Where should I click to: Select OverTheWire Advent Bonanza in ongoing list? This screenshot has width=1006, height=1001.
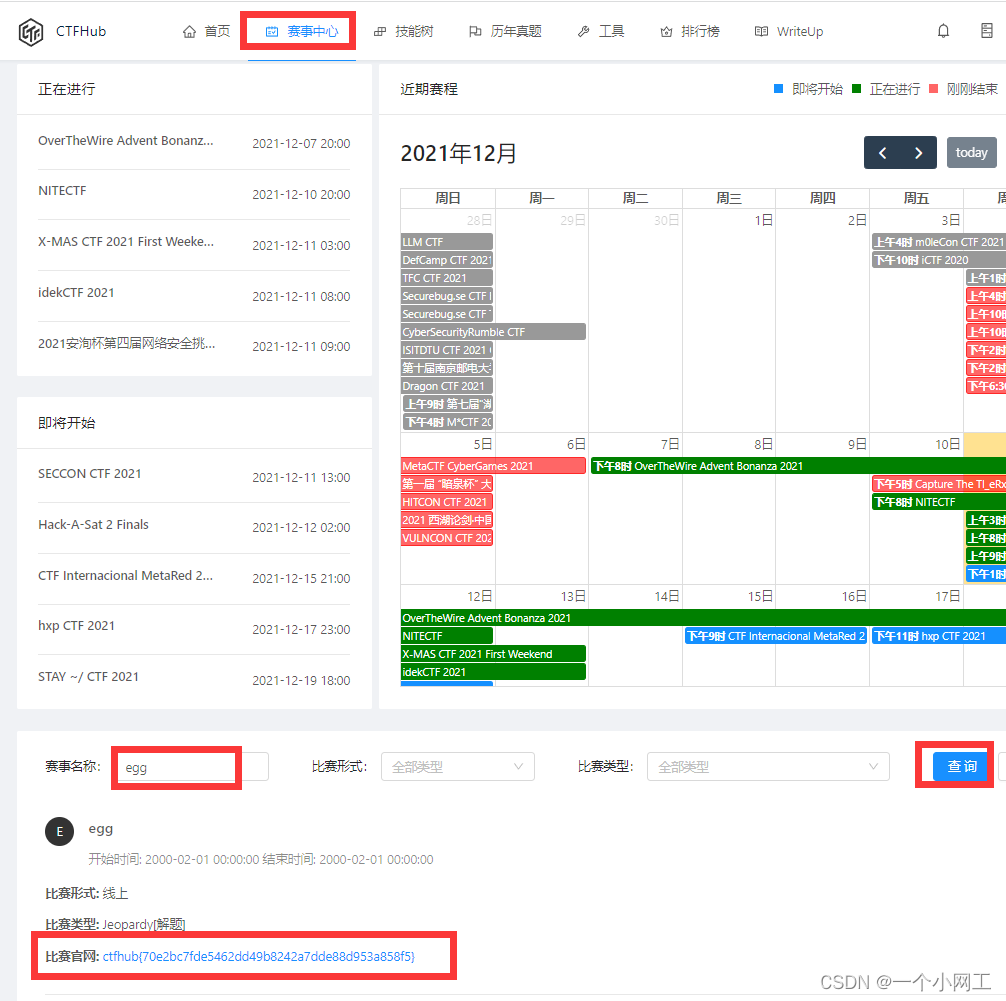pos(194,142)
